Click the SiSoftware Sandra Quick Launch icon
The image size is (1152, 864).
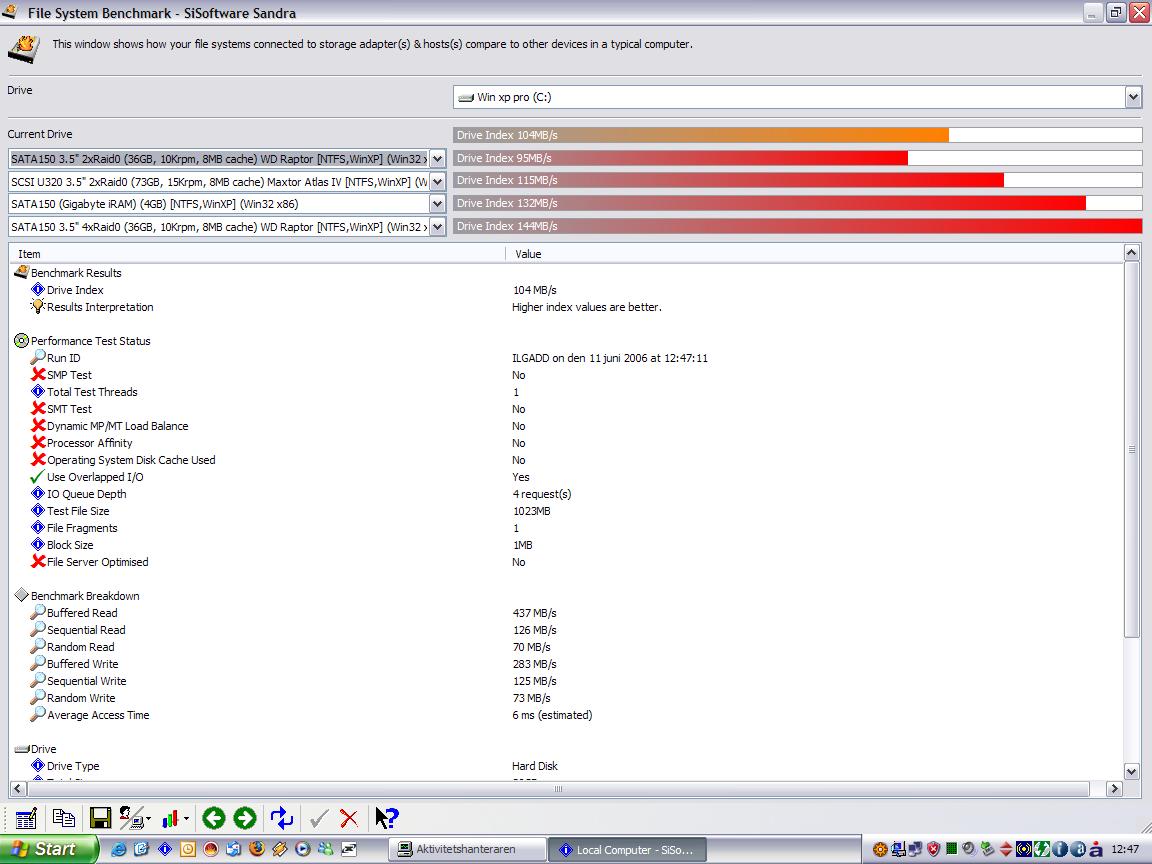(x=165, y=849)
